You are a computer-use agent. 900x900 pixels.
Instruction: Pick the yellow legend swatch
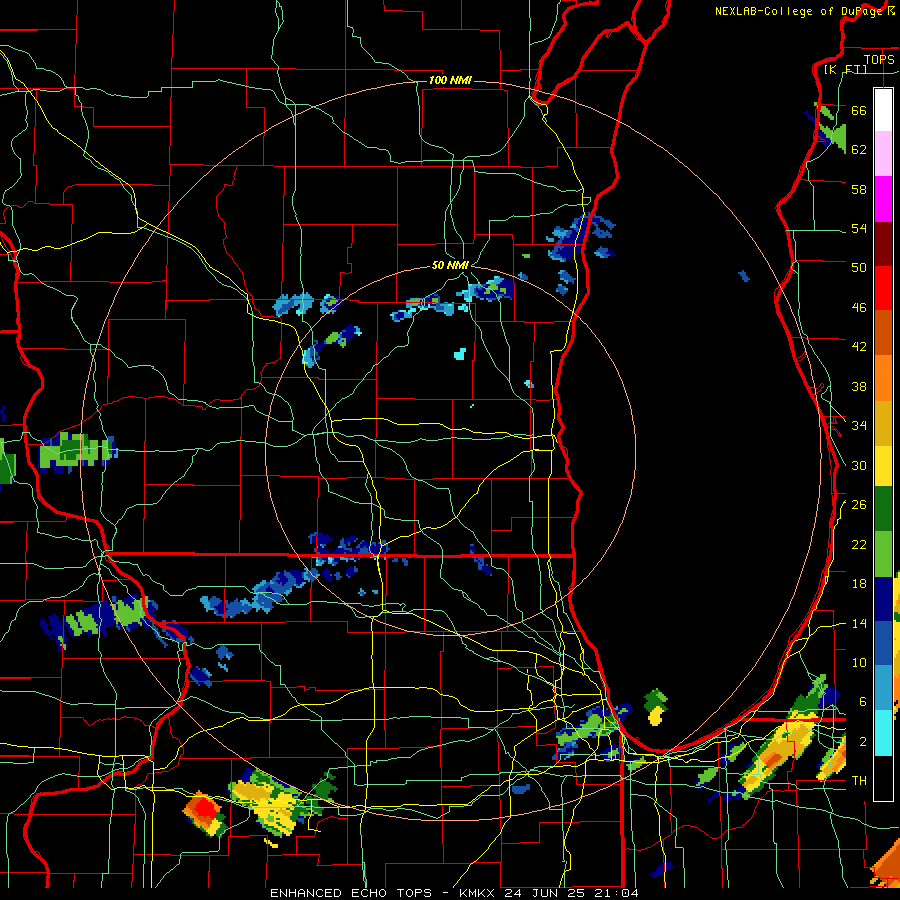[x=883, y=466]
